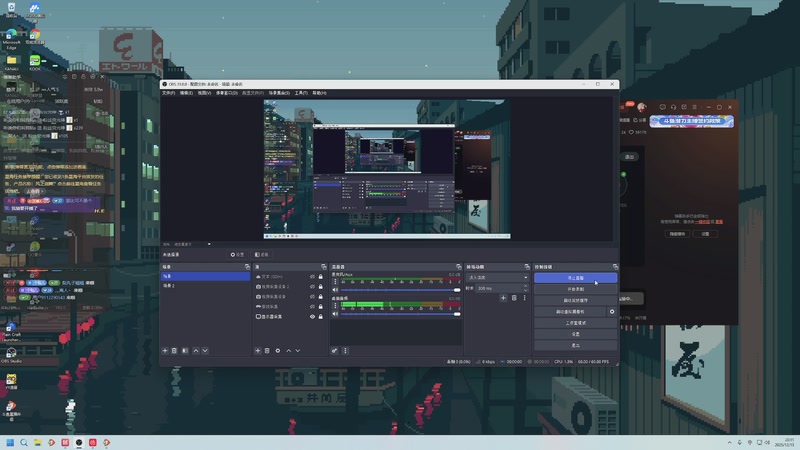Float the scene transitions dock popout icon
The height and width of the screenshot is (450, 800).
527,267
